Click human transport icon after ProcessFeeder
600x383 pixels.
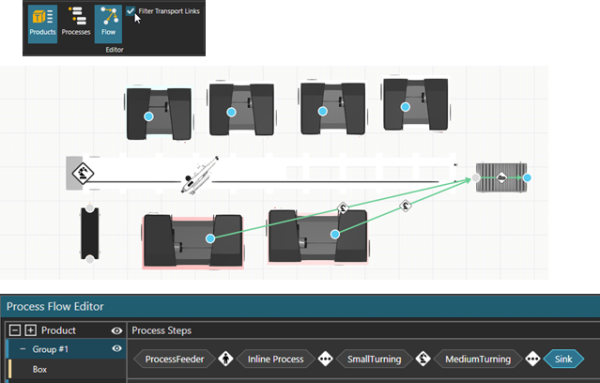click(226, 359)
